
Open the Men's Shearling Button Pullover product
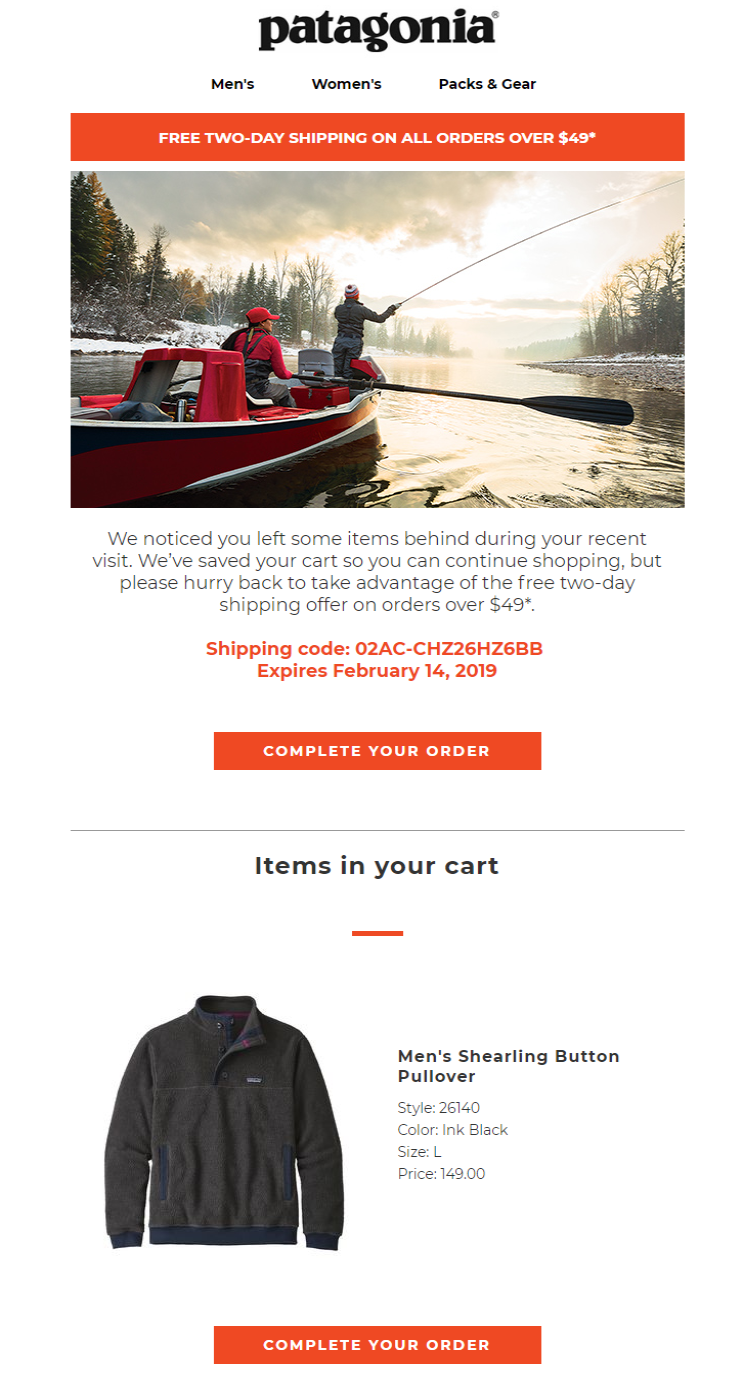(507, 1066)
